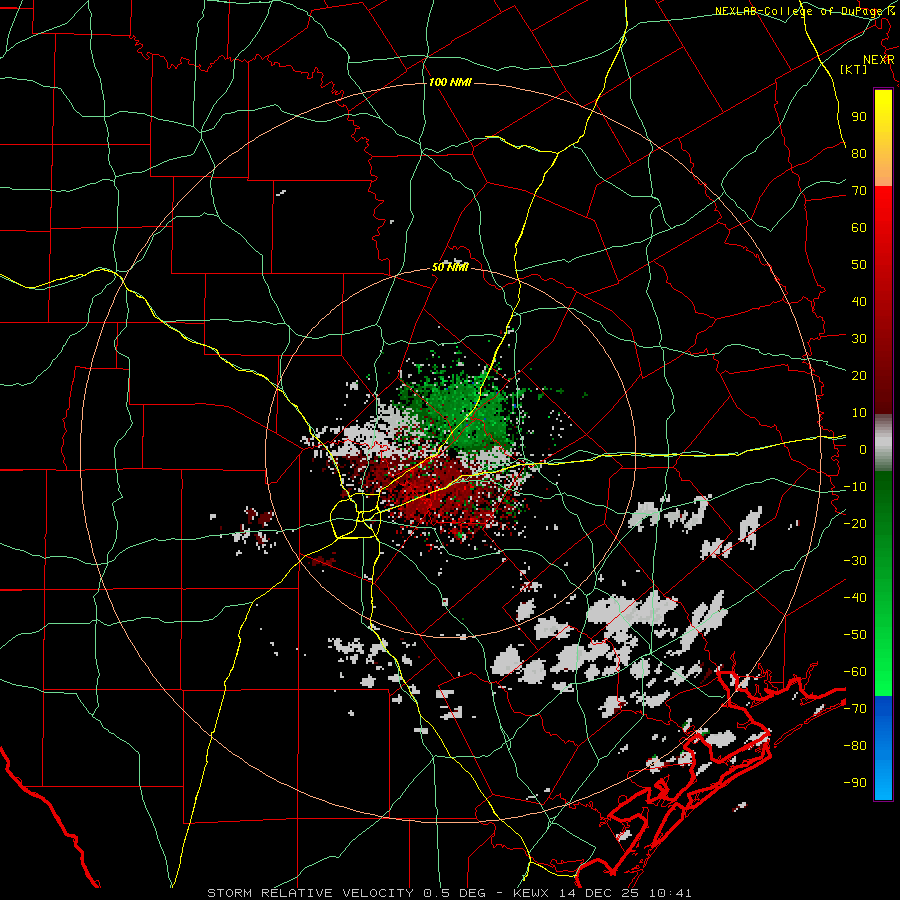
Task: Click the positive 50 scale value
Action: pos(859,265)
